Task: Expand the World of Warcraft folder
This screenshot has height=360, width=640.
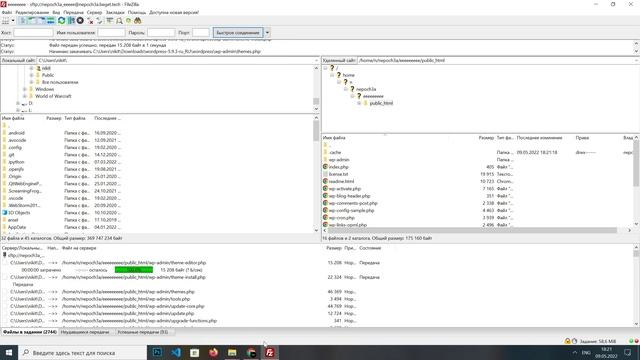Action: click(24, 96)
